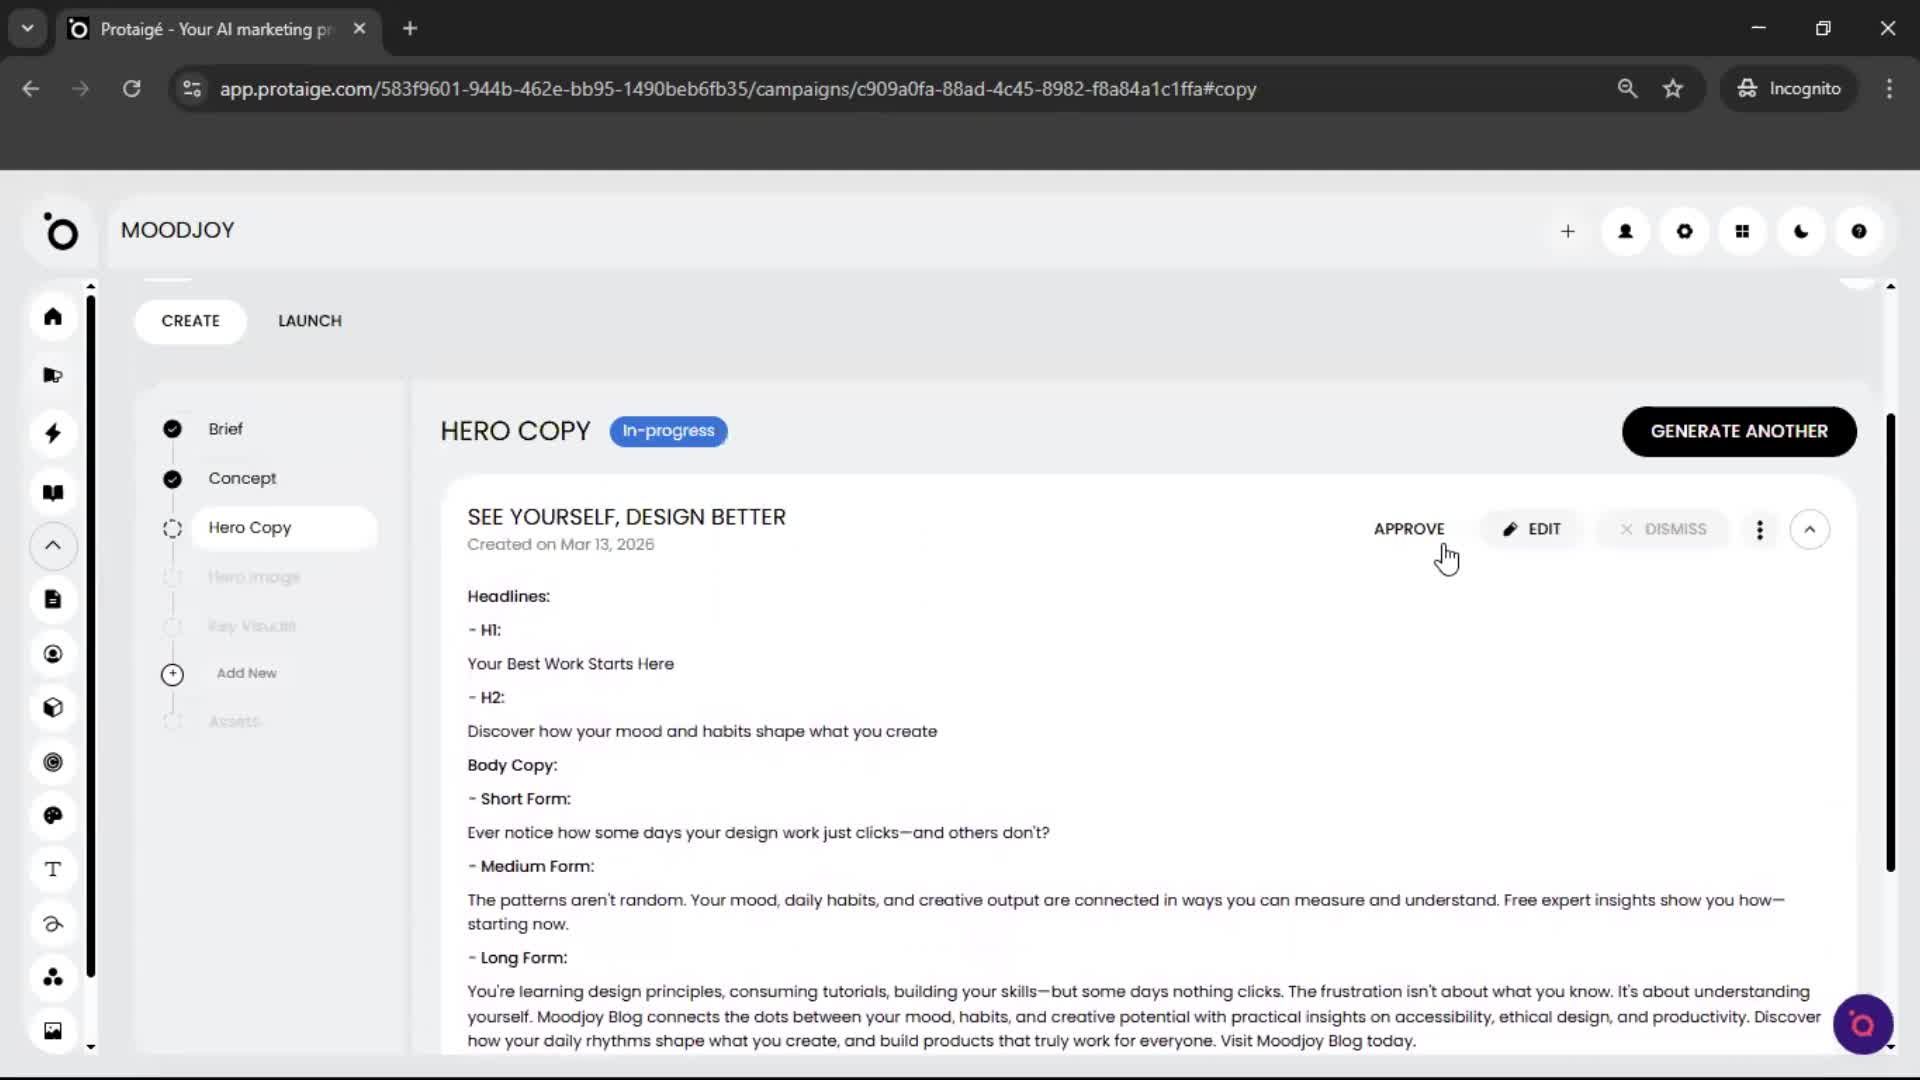Screen dimensions: 1920x1080
Task: Select the color palette tool in sidebar
Action: [x=52, y=815]
